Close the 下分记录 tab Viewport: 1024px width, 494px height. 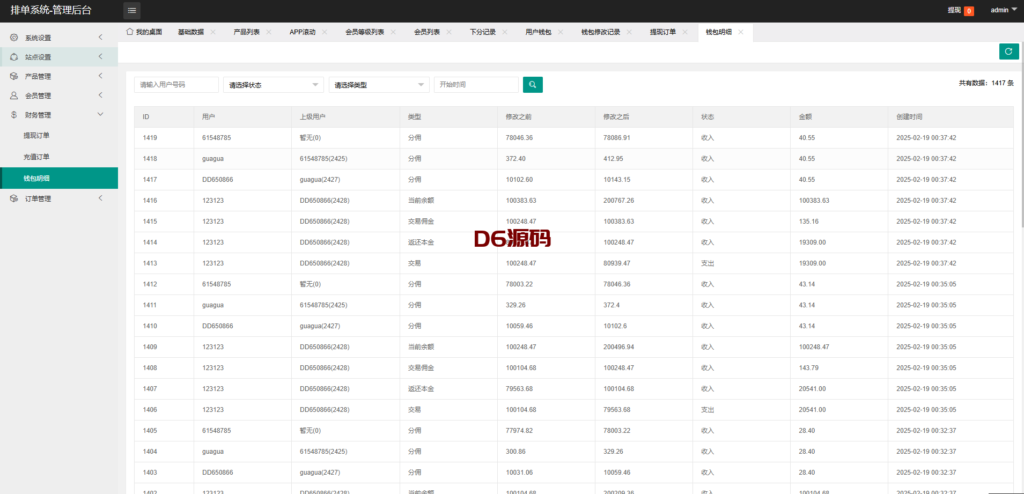click(505, 32)
